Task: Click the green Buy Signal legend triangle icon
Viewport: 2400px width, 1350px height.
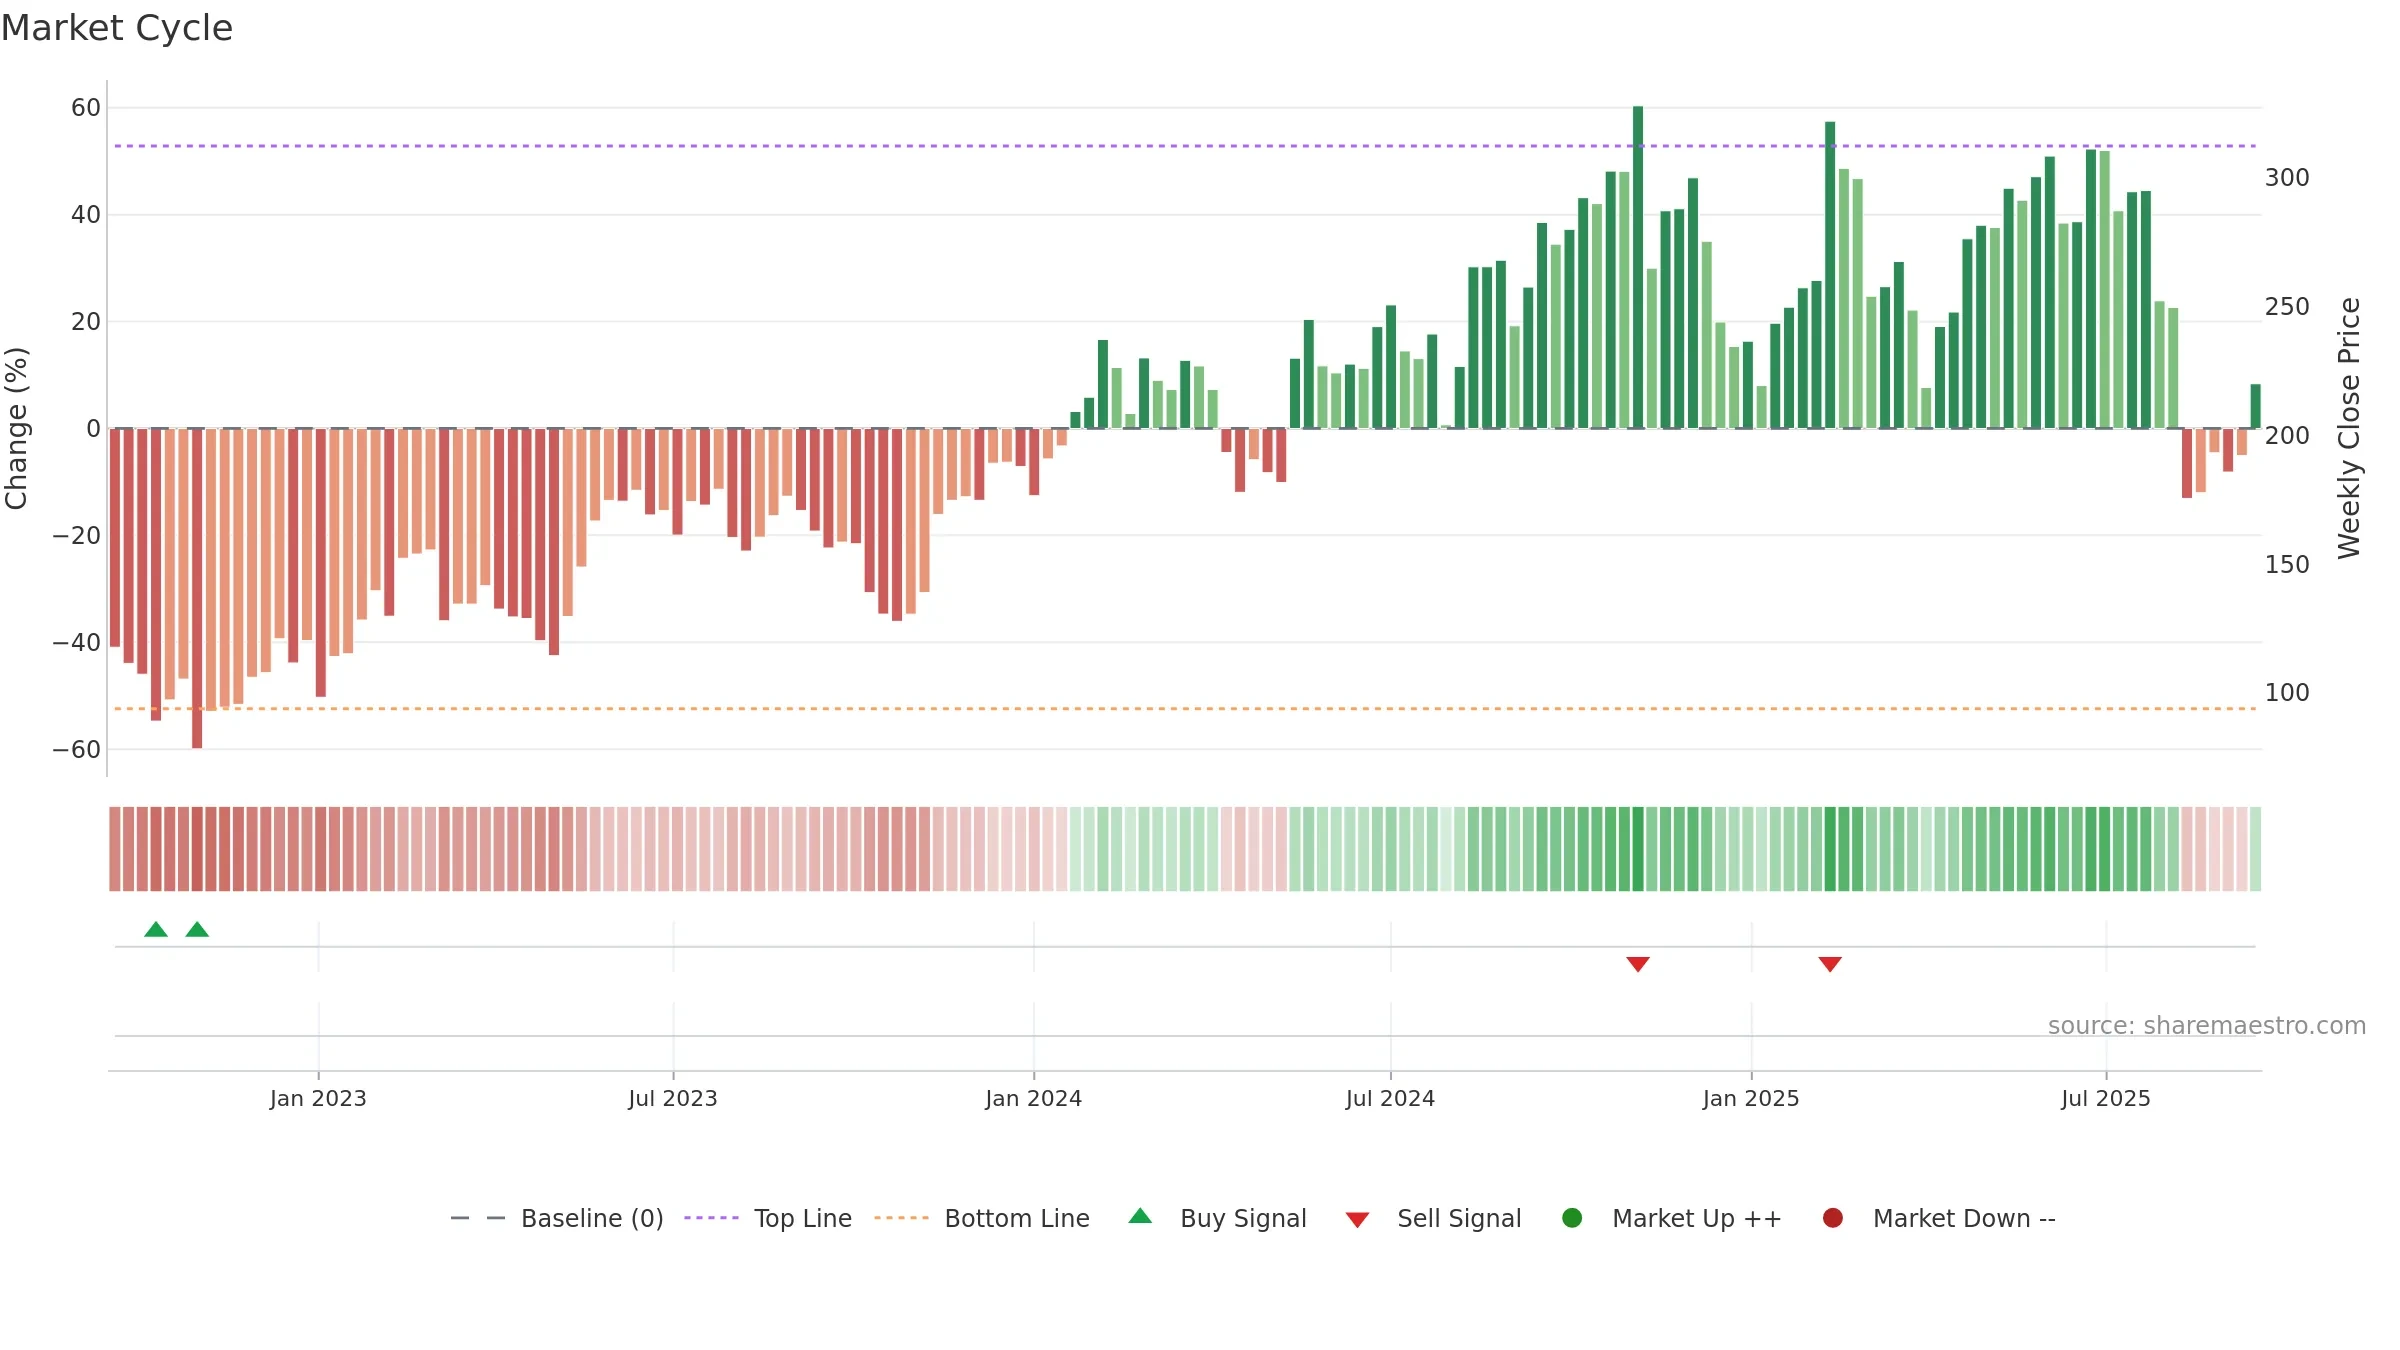Action: click(1140, 1217)
